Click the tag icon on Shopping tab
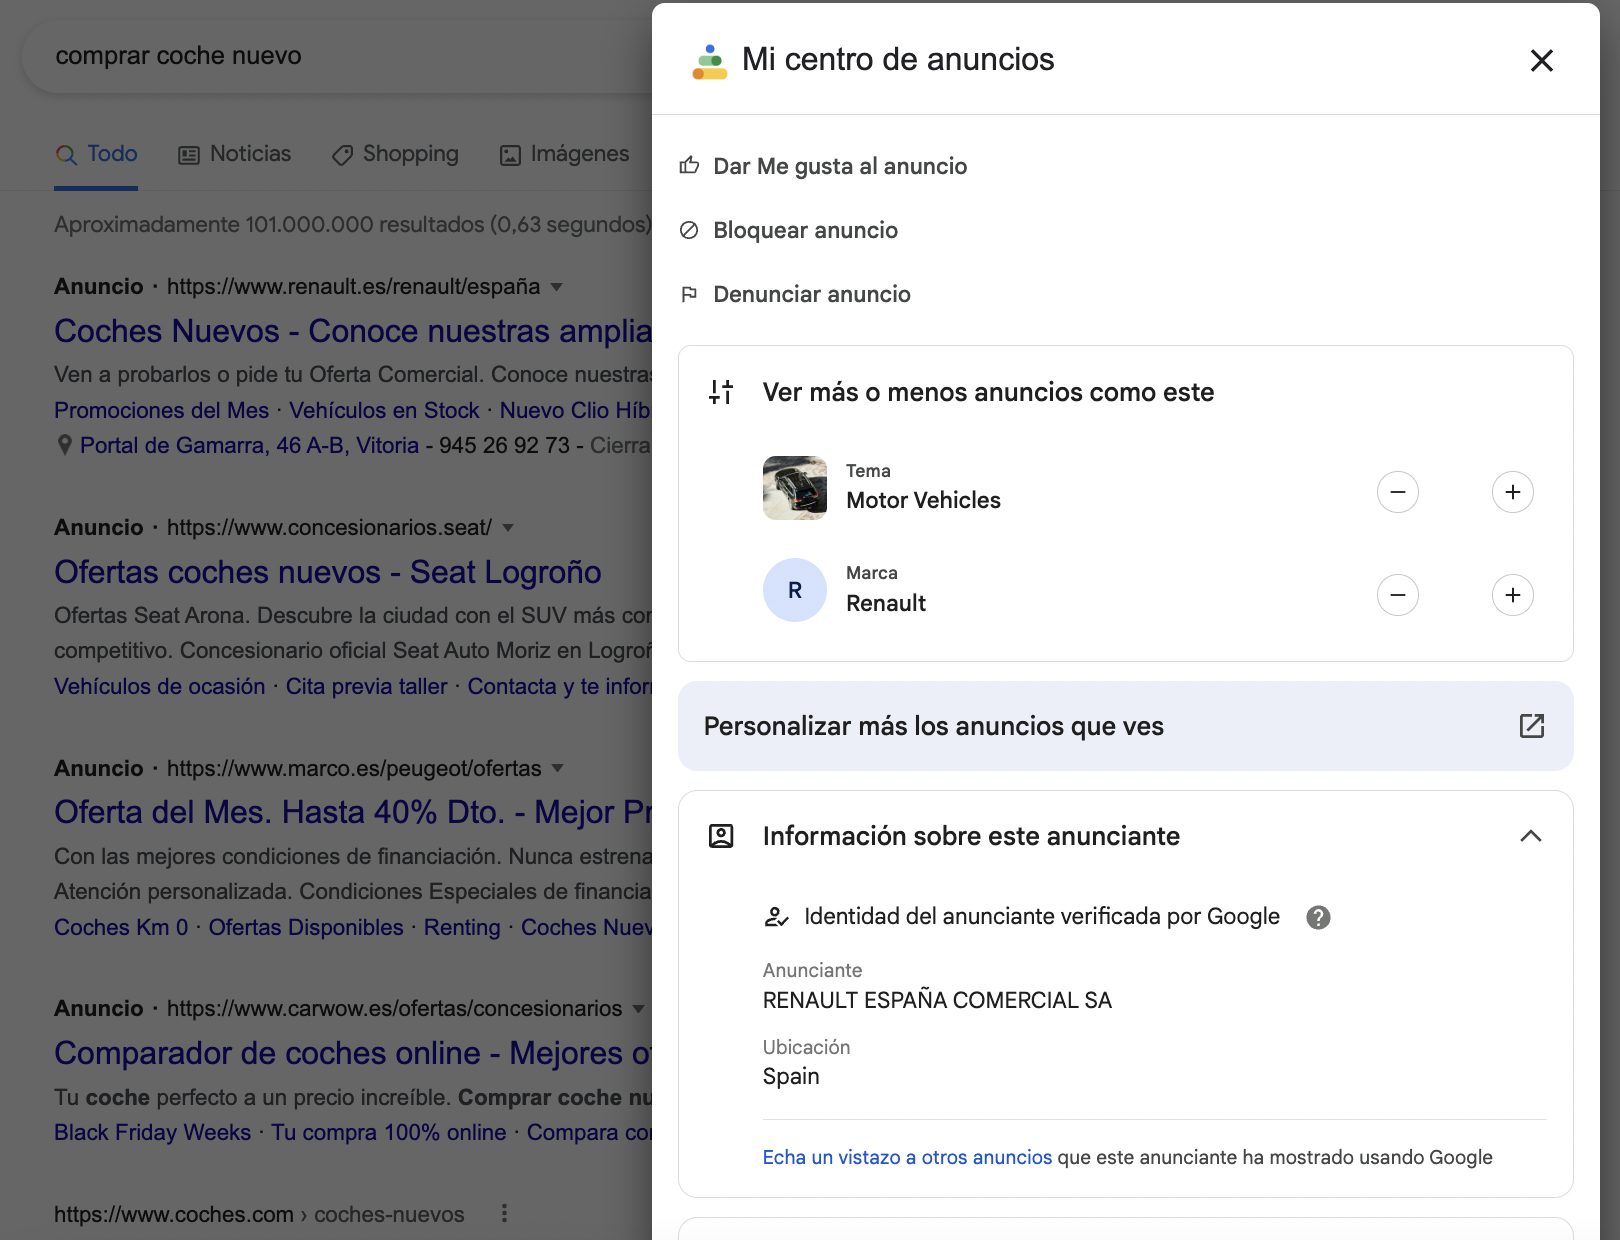This screenshot has width=1620, height=1240. [342, 155]
